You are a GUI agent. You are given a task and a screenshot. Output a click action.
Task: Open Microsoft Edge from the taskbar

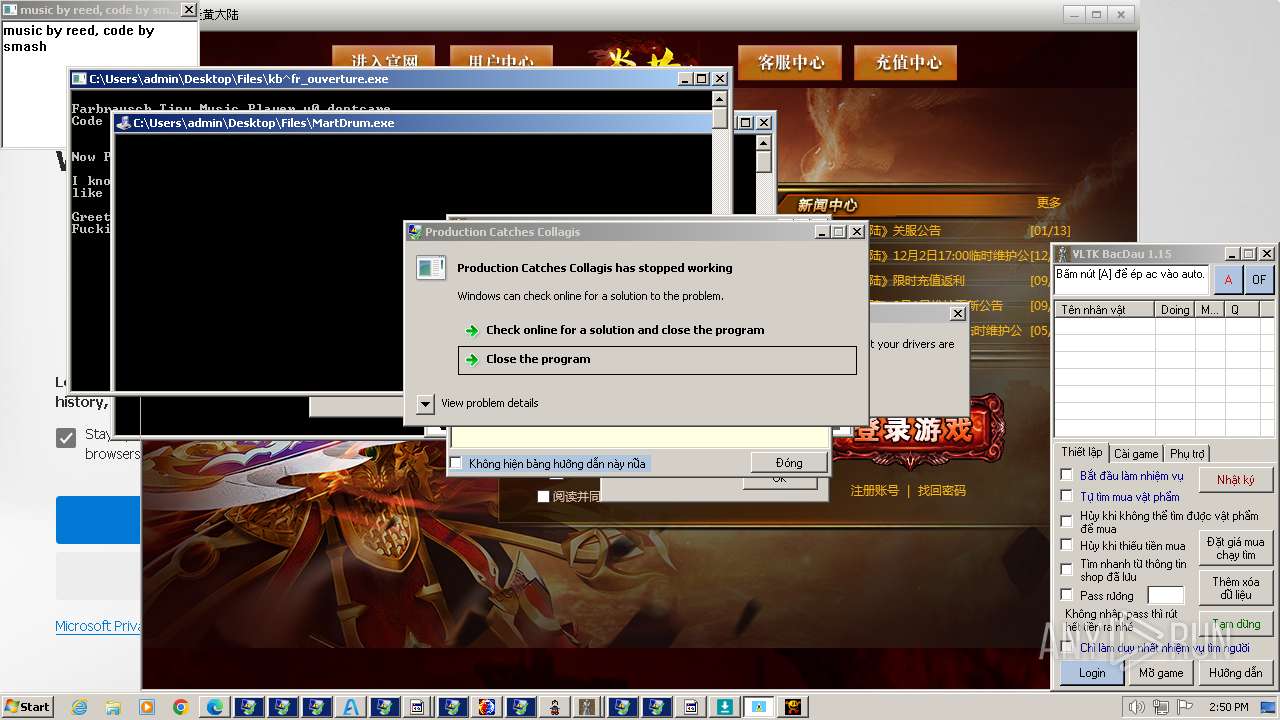pos(215,707)
